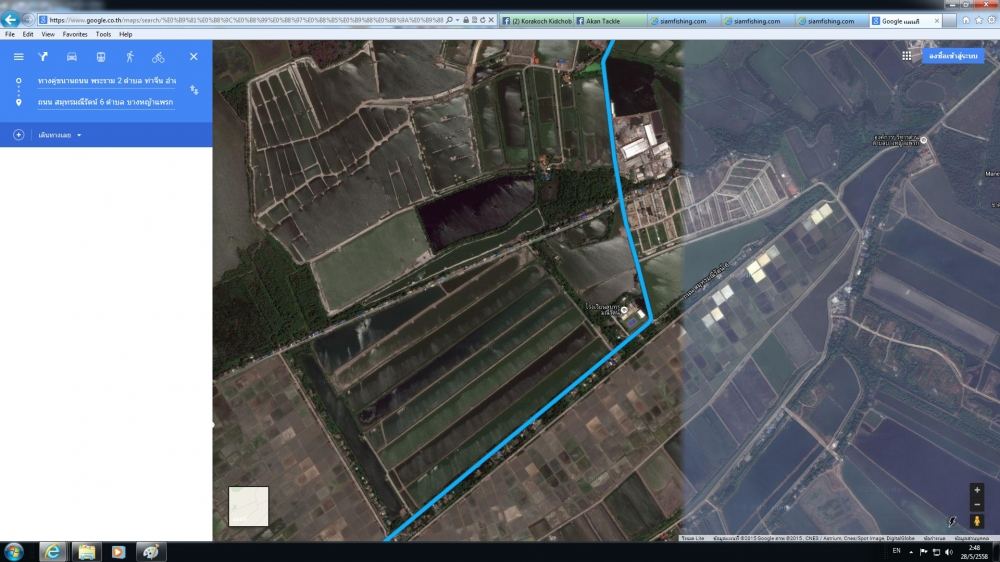Click the browser address bar URL

[246, 20]
